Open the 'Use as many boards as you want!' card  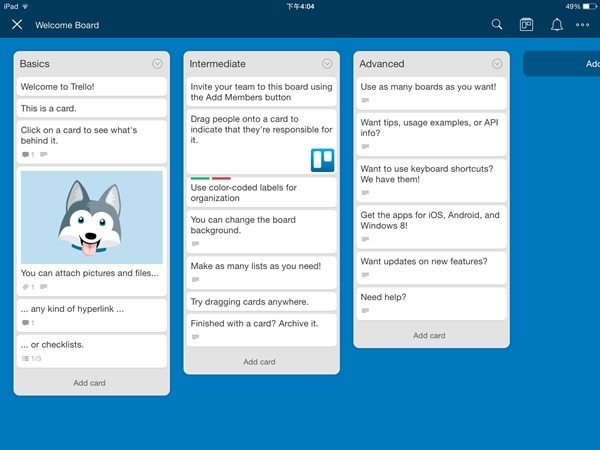(431, 93)
